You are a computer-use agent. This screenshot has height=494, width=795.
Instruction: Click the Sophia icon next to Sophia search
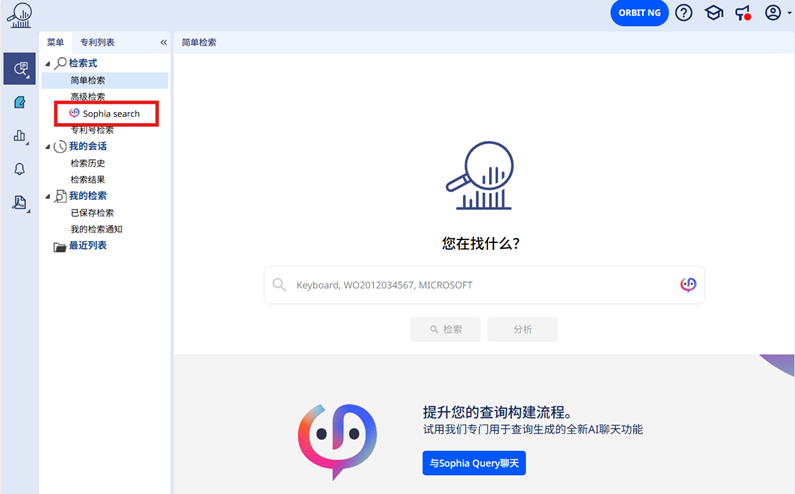coord(75,113)
